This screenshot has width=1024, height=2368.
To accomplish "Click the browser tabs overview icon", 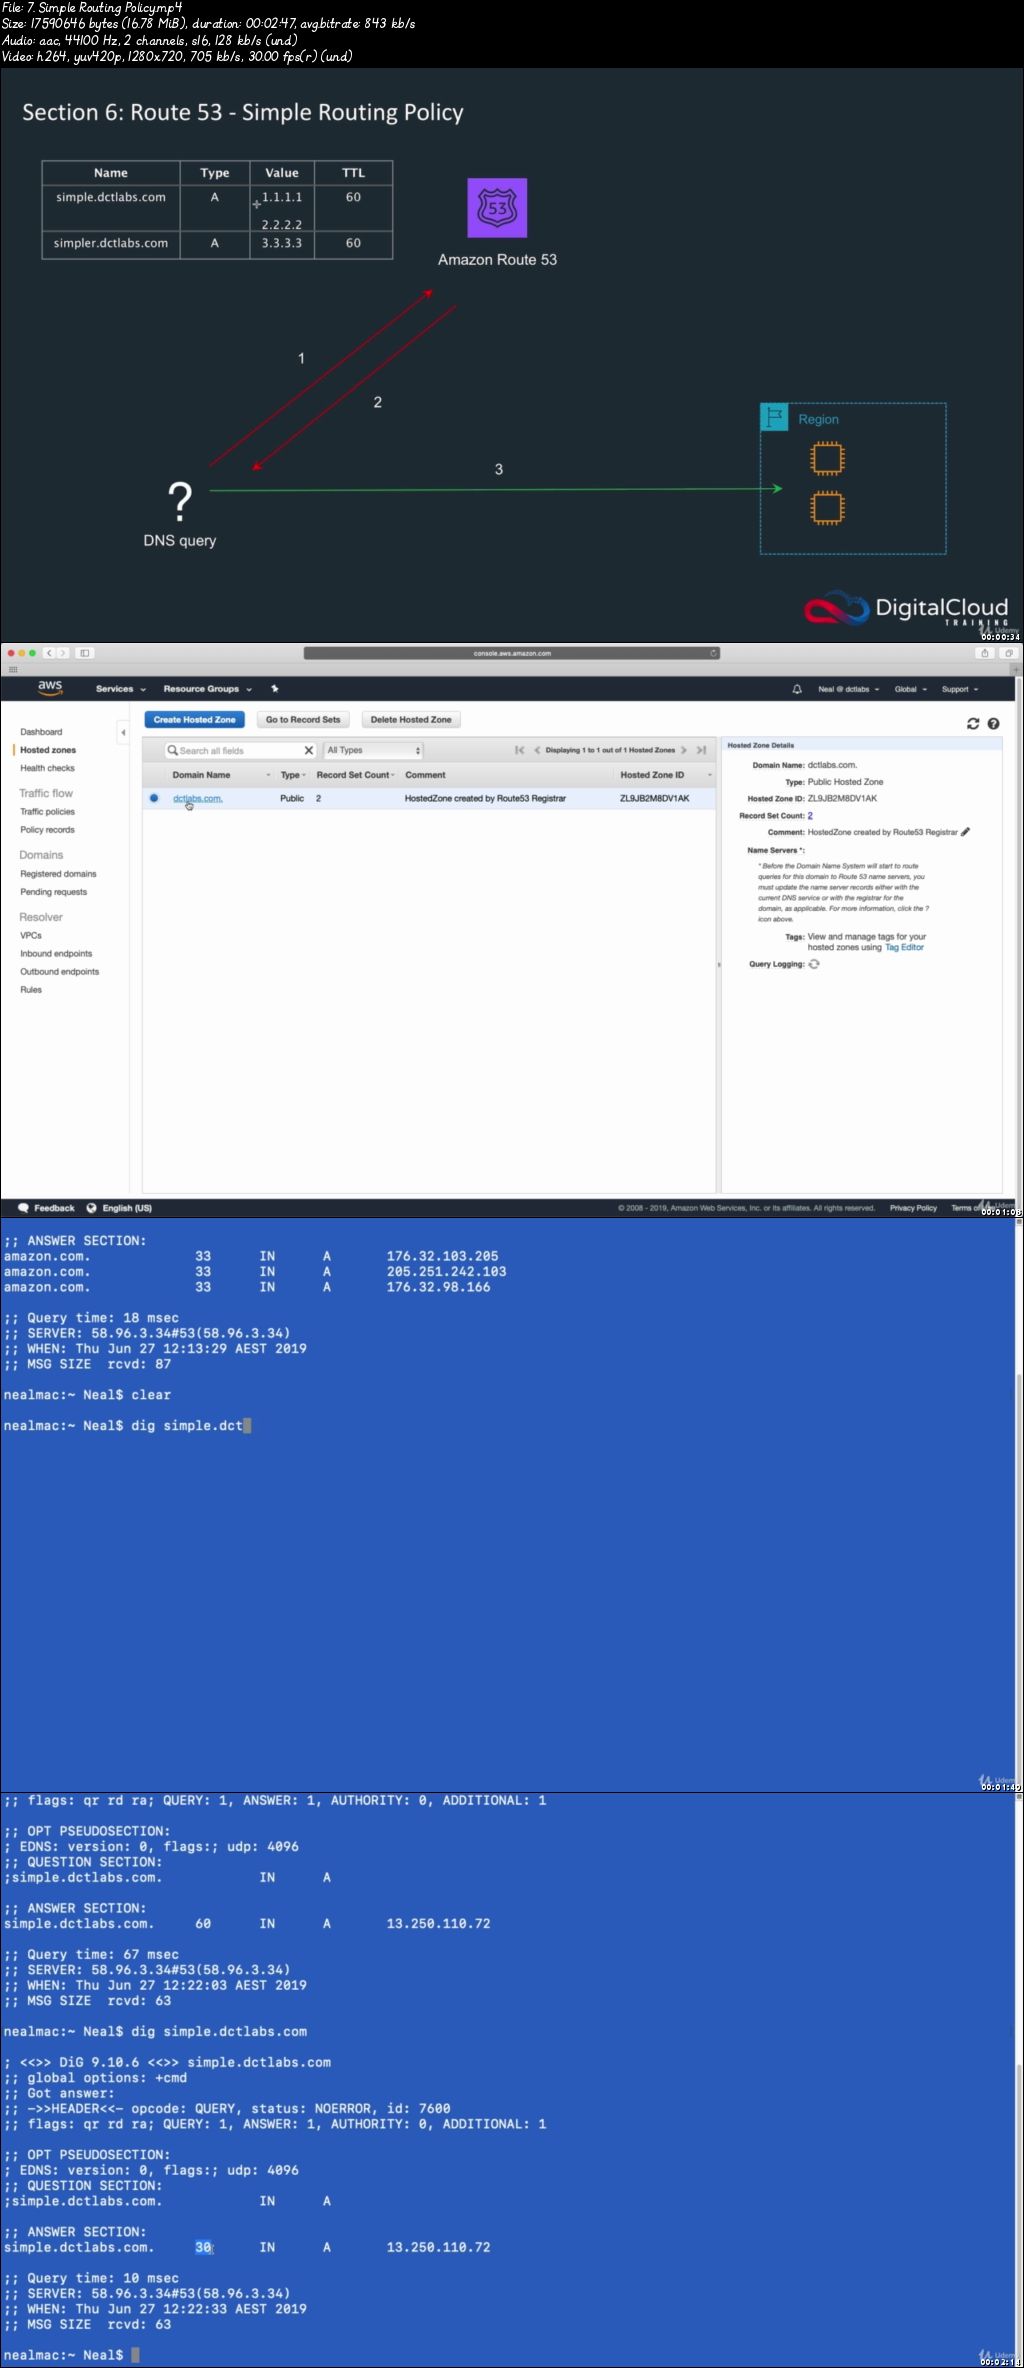I will [1009, 653].
